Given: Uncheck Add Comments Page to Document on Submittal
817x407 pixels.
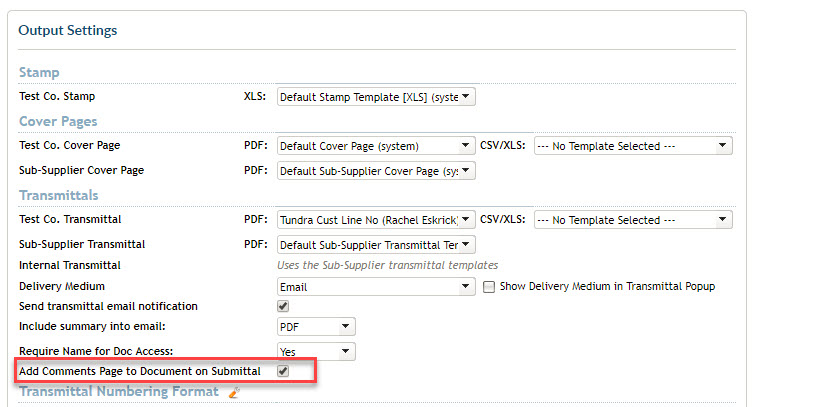Looking at the screenshot, I should [x=283, y=371].
